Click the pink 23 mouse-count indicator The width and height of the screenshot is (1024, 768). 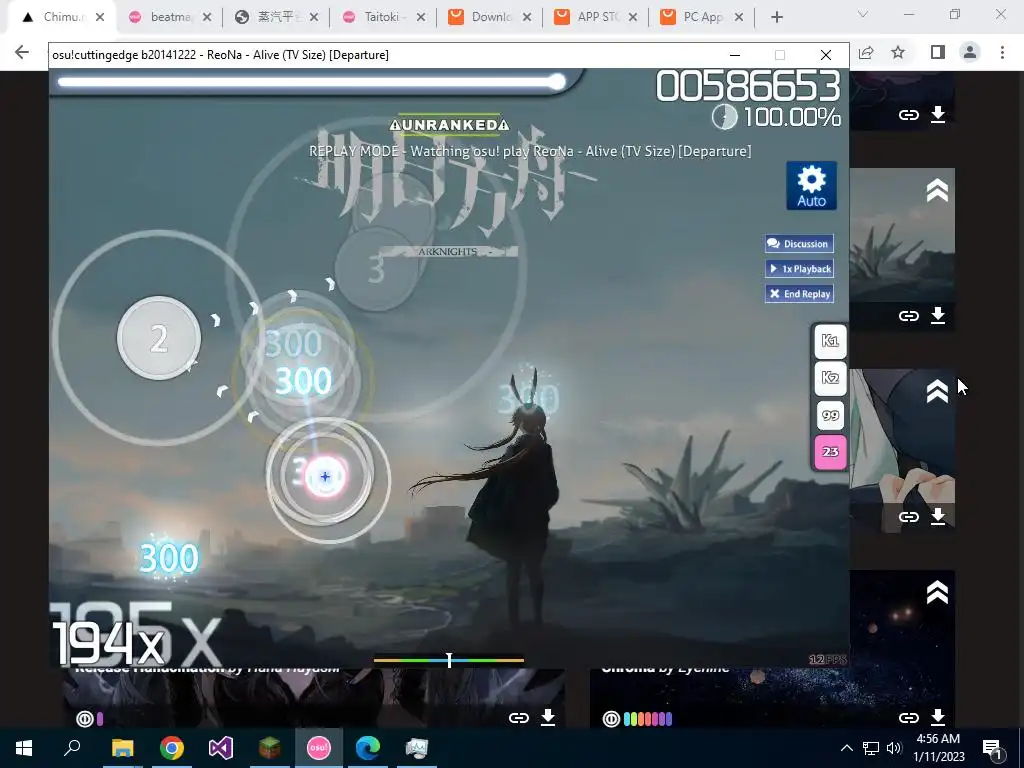830,452
